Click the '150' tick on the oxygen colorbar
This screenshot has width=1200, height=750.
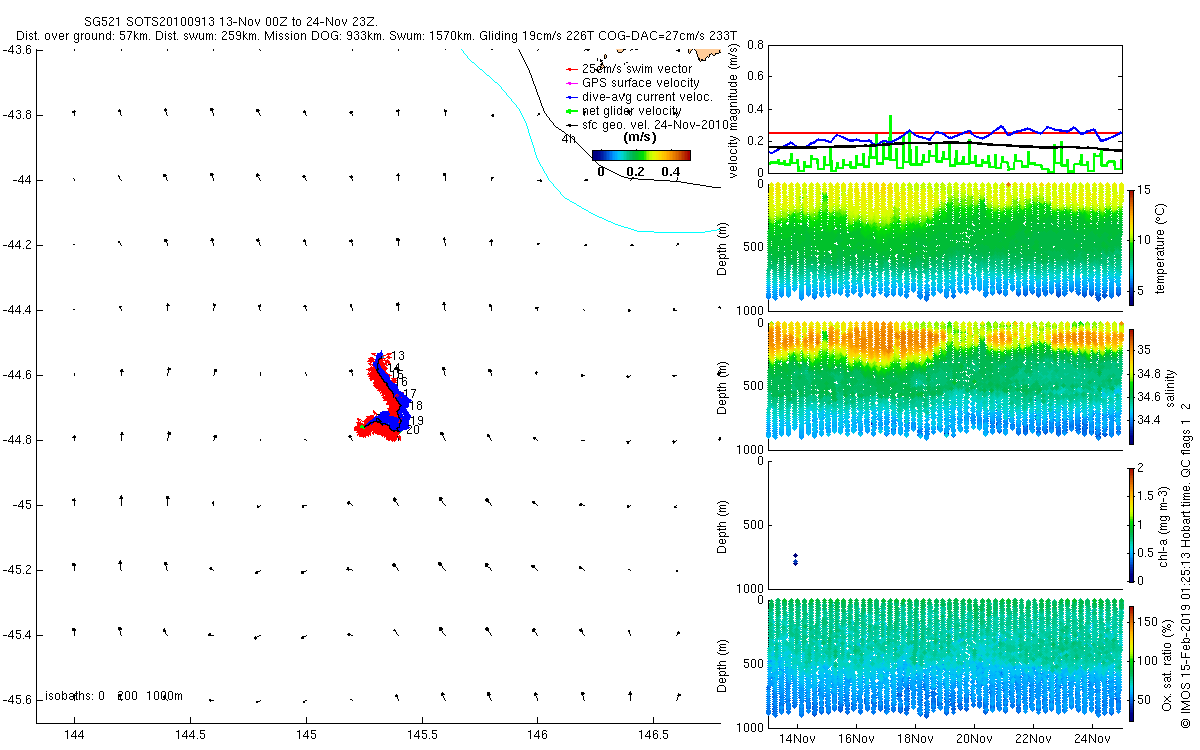coord(1148,621)
